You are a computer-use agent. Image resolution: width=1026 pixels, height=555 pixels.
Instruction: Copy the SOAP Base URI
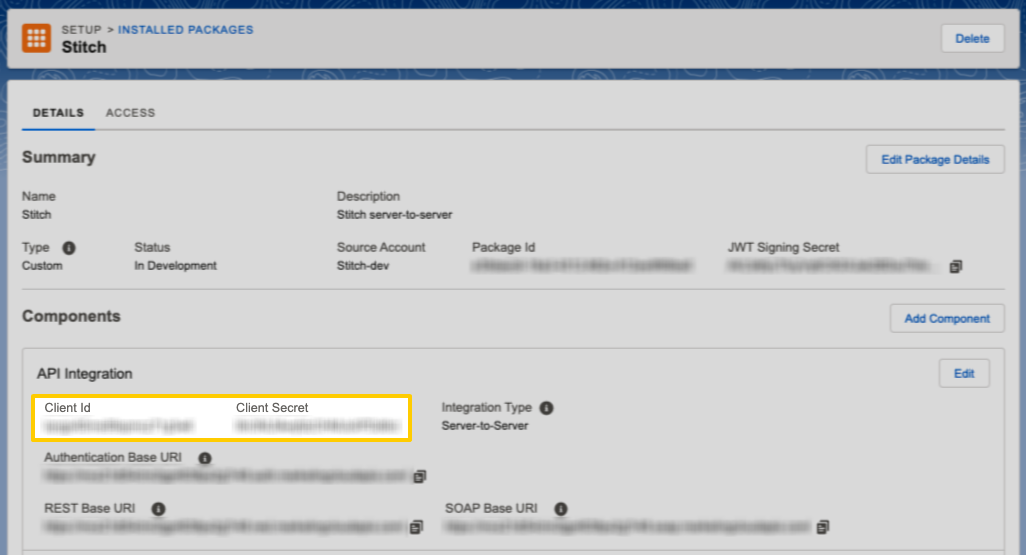[x=823, y=527]
